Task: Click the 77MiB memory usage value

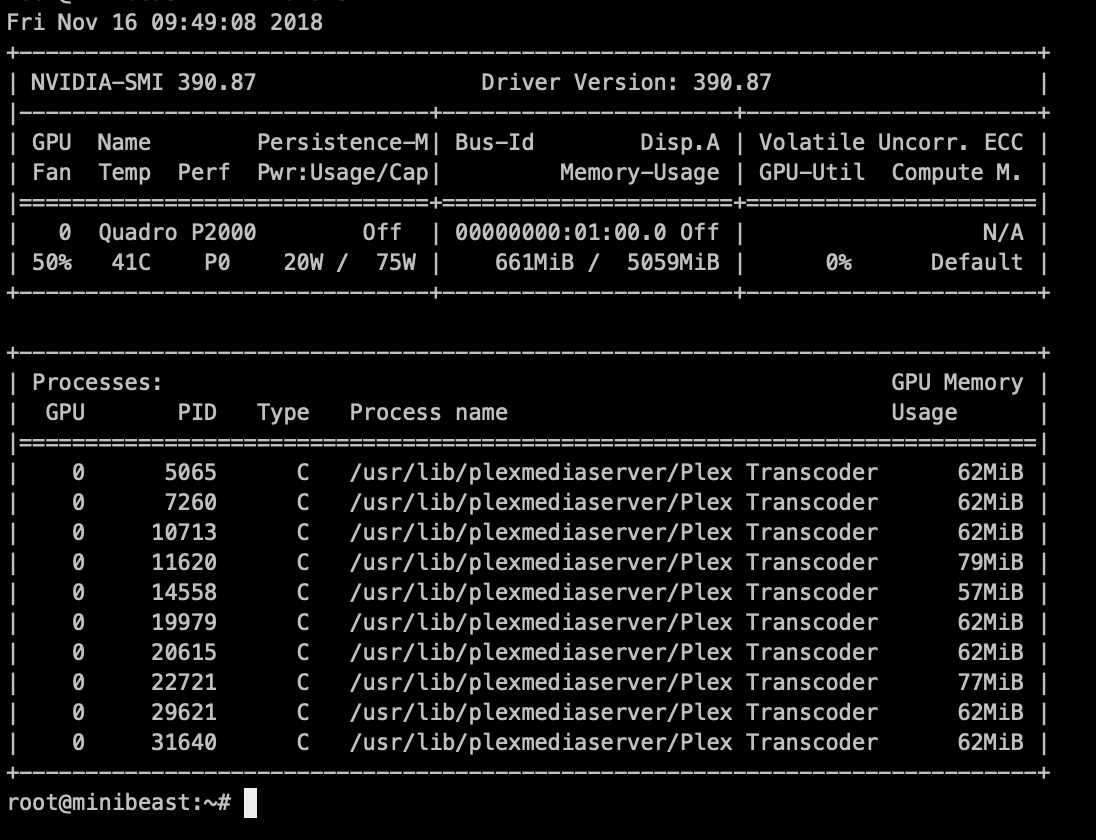Action: pyautogui.click(x=990, y=682)
